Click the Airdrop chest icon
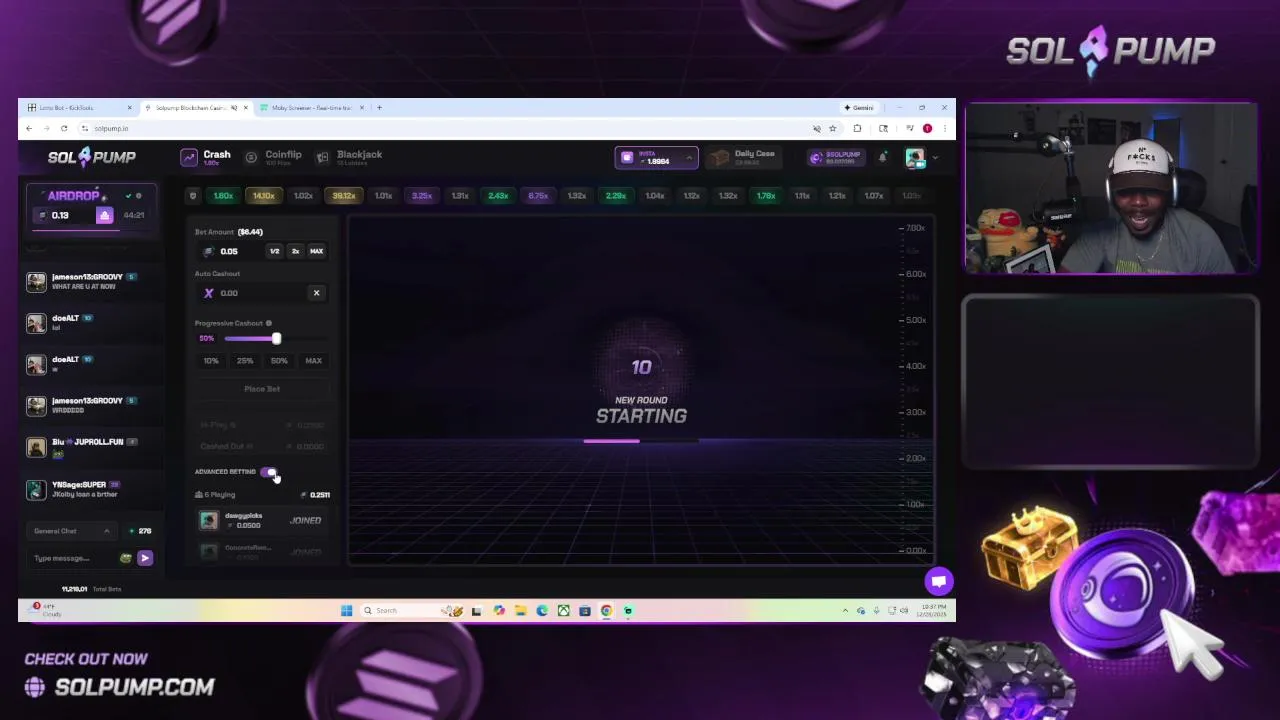The width and height of the screenshot is (1280, 720). tap(104, 216)
